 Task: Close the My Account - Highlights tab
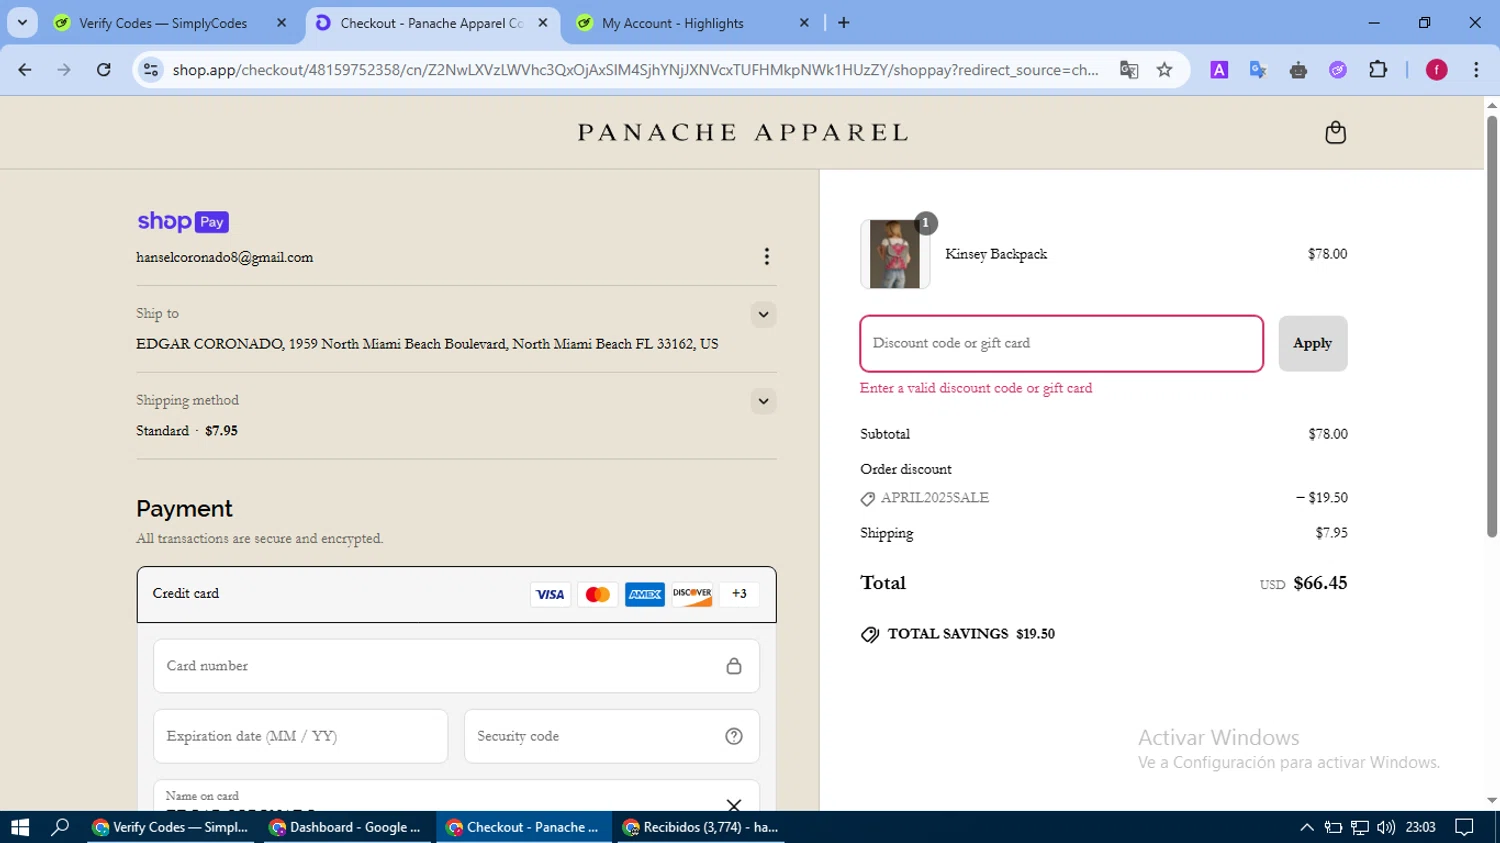click(x=804, y=23)
